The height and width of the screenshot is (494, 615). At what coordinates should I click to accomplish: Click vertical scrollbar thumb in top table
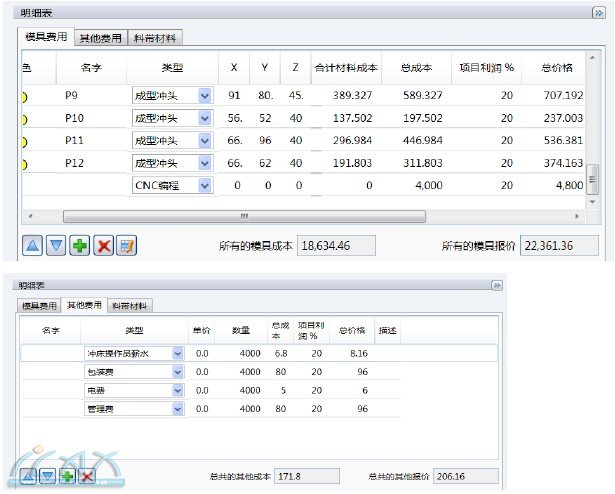click(592, 180)
